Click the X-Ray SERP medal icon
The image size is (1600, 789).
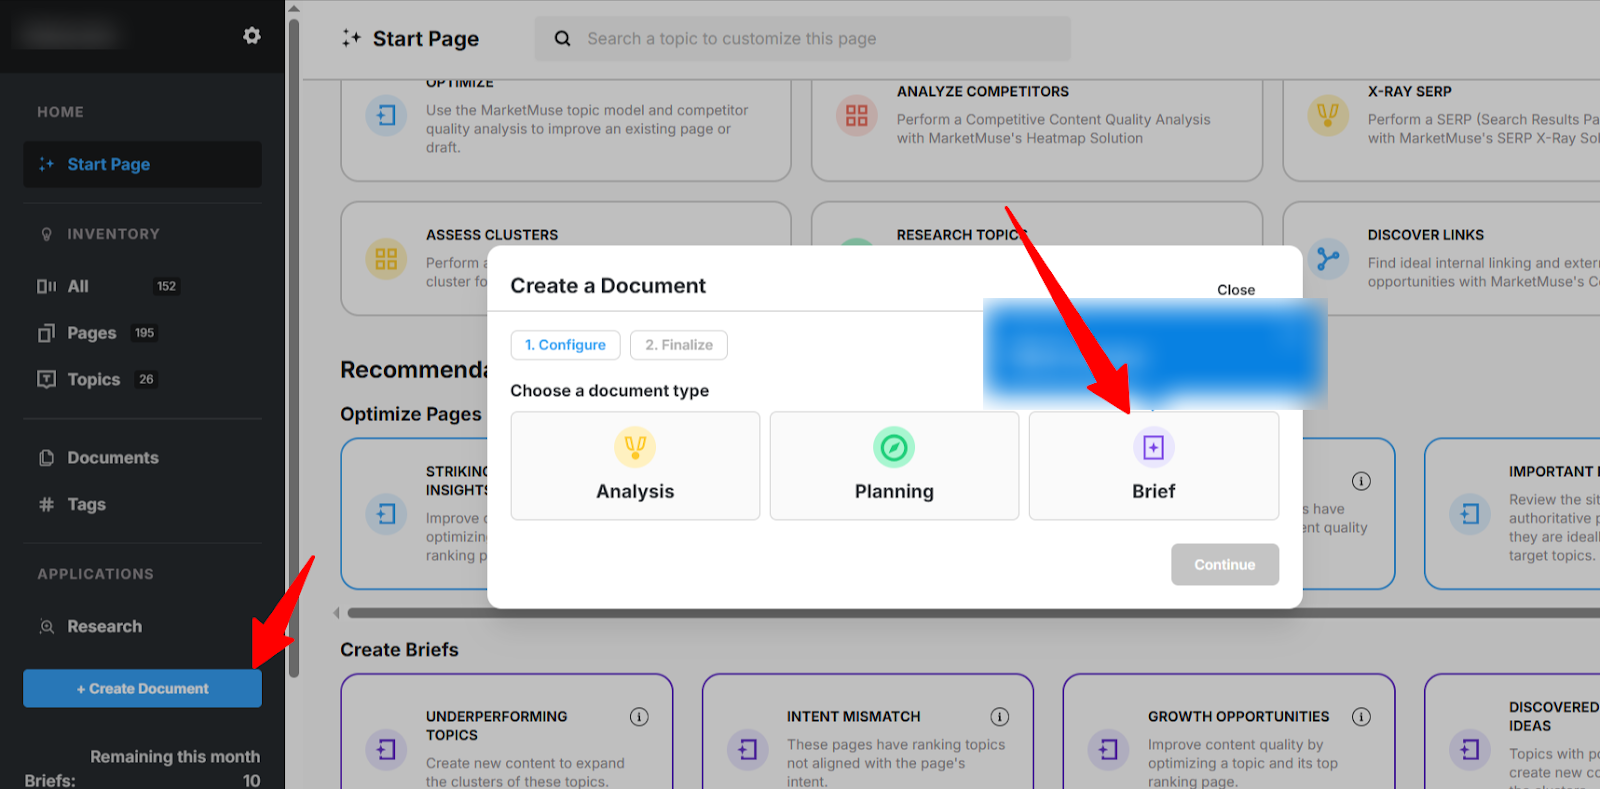pyautogui.click(x=1328, y=116)
